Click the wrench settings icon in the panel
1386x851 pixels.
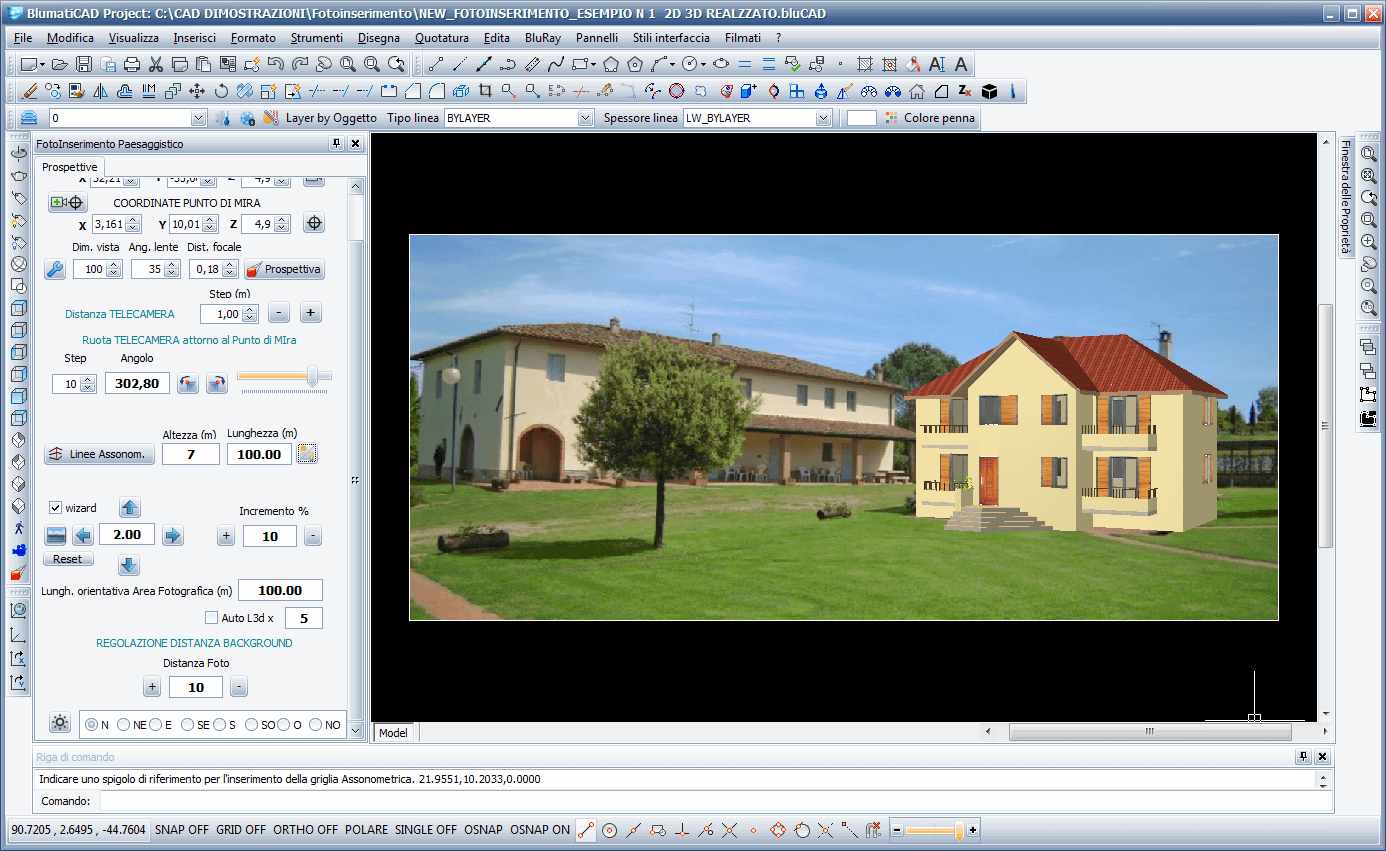(56, 269)
